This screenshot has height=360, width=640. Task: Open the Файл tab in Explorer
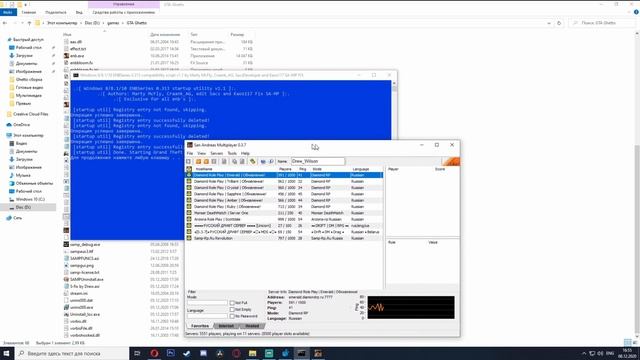(8, 12)
